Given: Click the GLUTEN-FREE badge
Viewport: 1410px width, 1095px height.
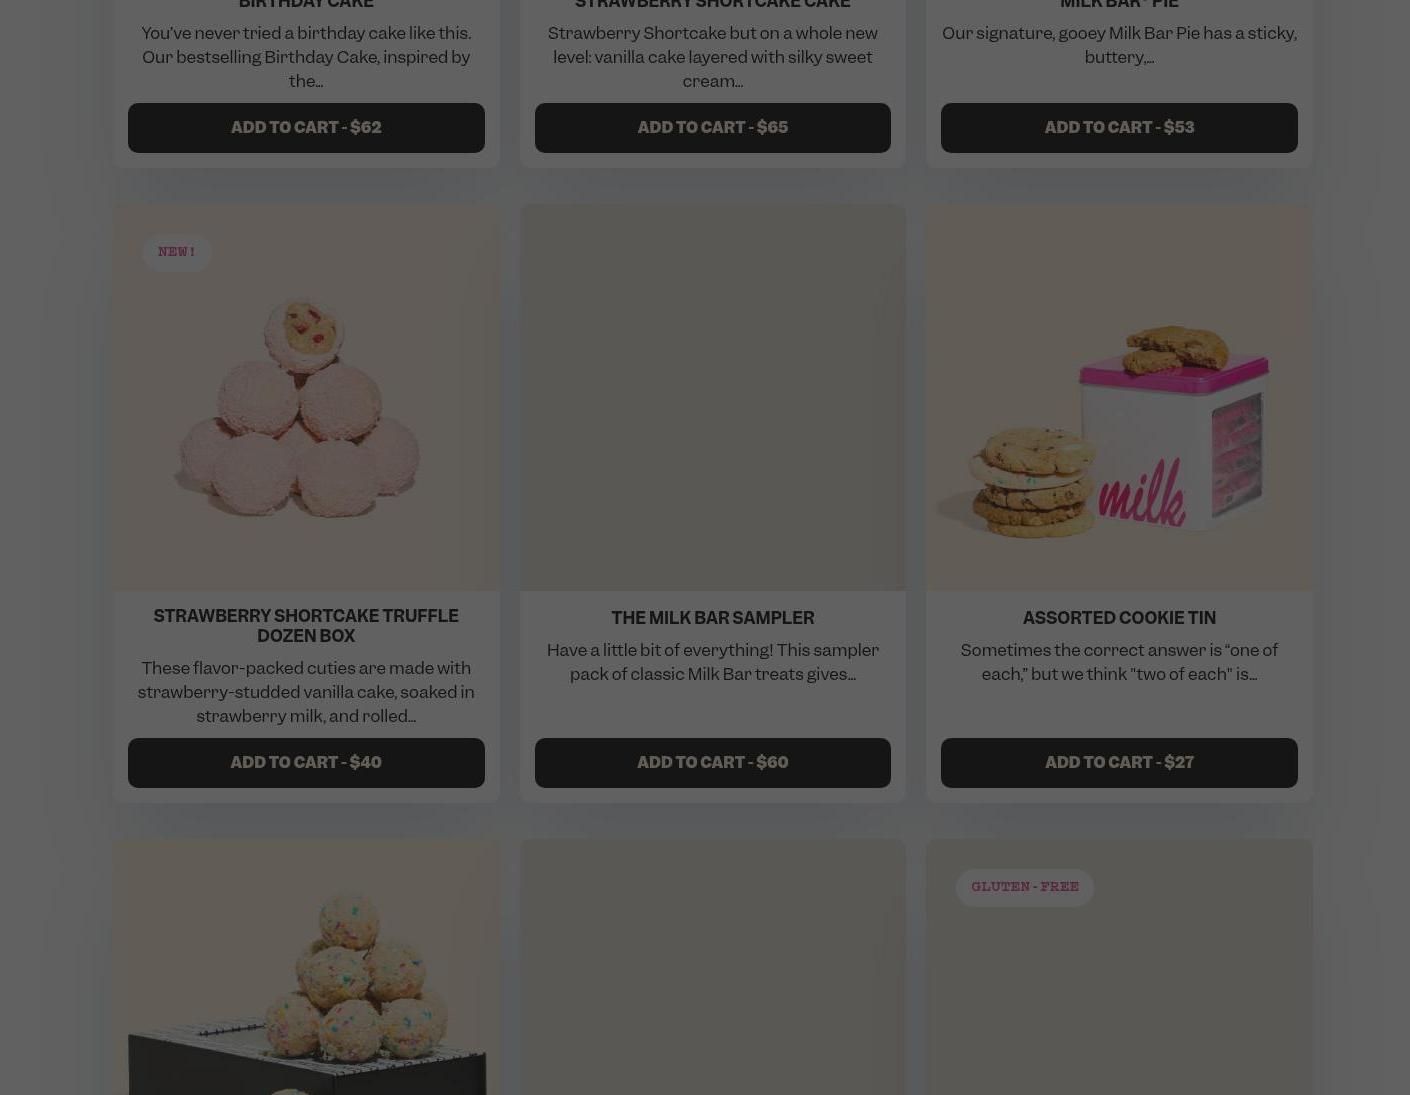Looking at the screenshot, I should pyautogui.click(x=1025, y=887).
